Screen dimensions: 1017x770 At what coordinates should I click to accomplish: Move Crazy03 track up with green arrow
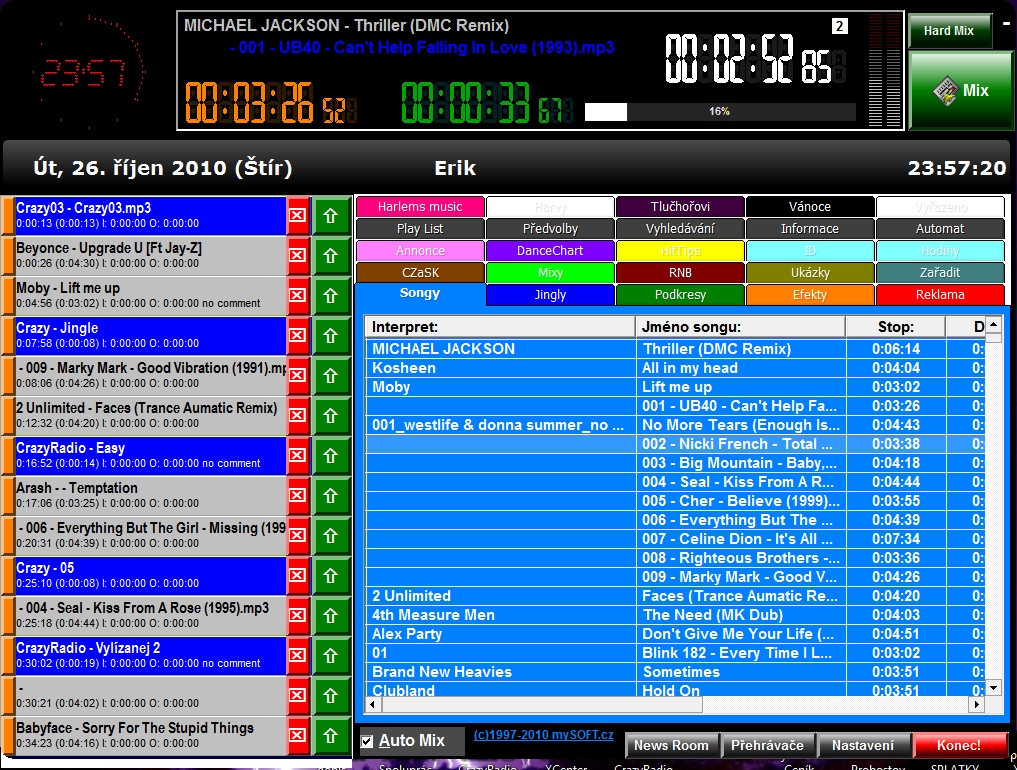coord(331,215)
